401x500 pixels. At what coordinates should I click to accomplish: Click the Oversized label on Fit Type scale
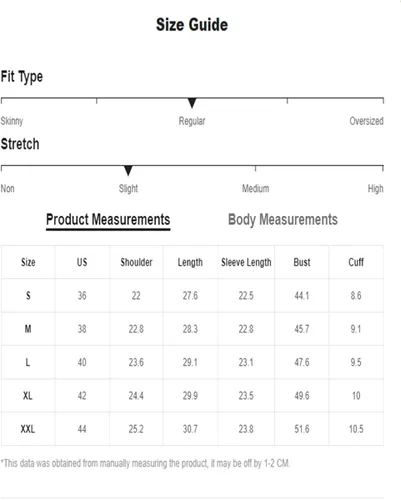pyautogui.click(x=366, y=121)
